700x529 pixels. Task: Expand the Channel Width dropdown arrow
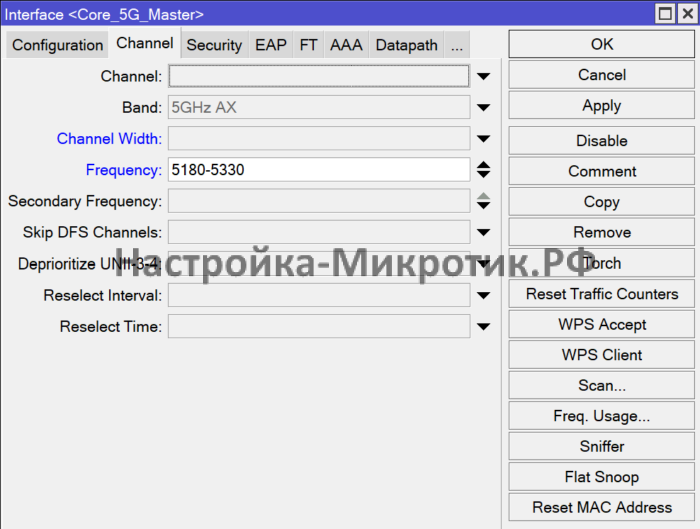pos(483,139)
